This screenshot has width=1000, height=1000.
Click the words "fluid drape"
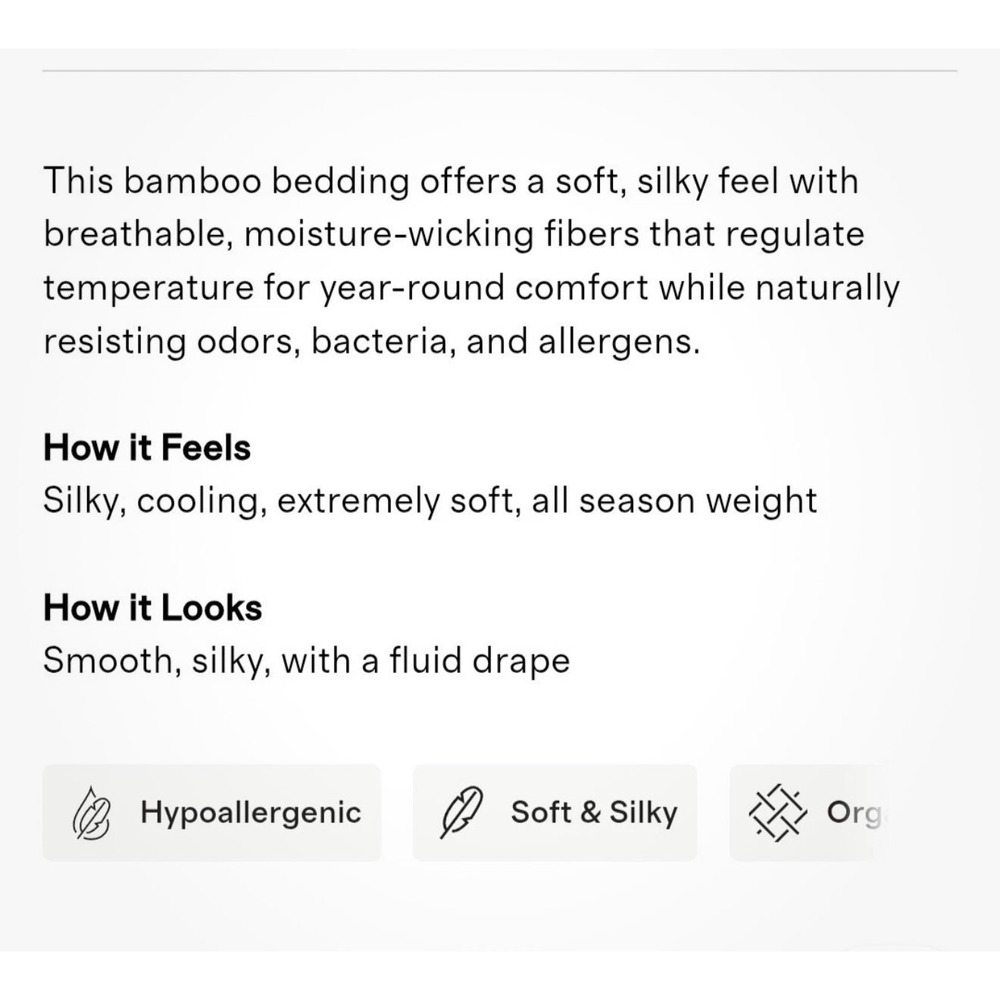480,661
